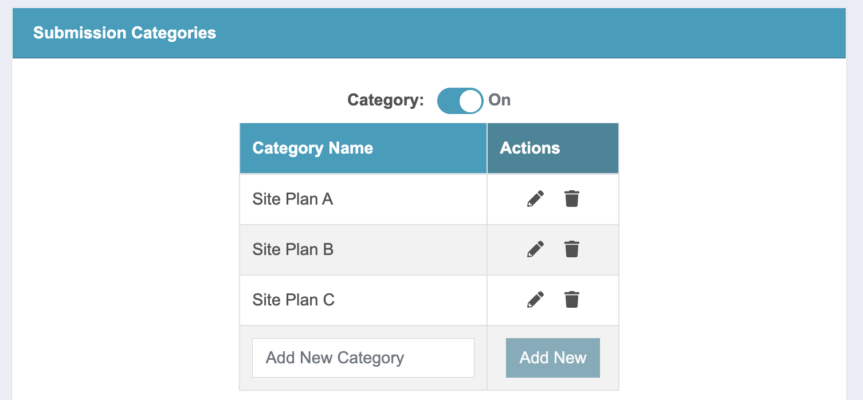Click the Add New button
863x400 pixels.
pyautogui.click(x=553, y=358)
